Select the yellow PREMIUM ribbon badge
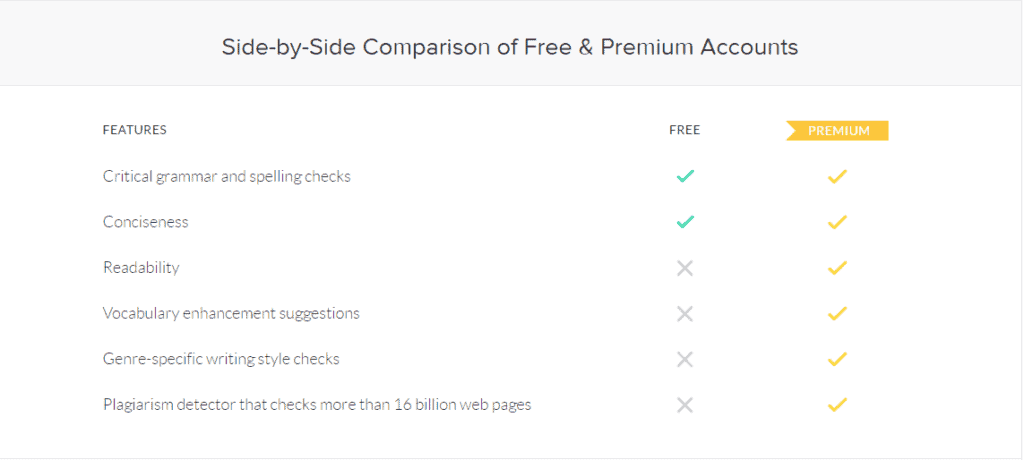This screenshot has width=1024, height=460. tap(837, 131)
